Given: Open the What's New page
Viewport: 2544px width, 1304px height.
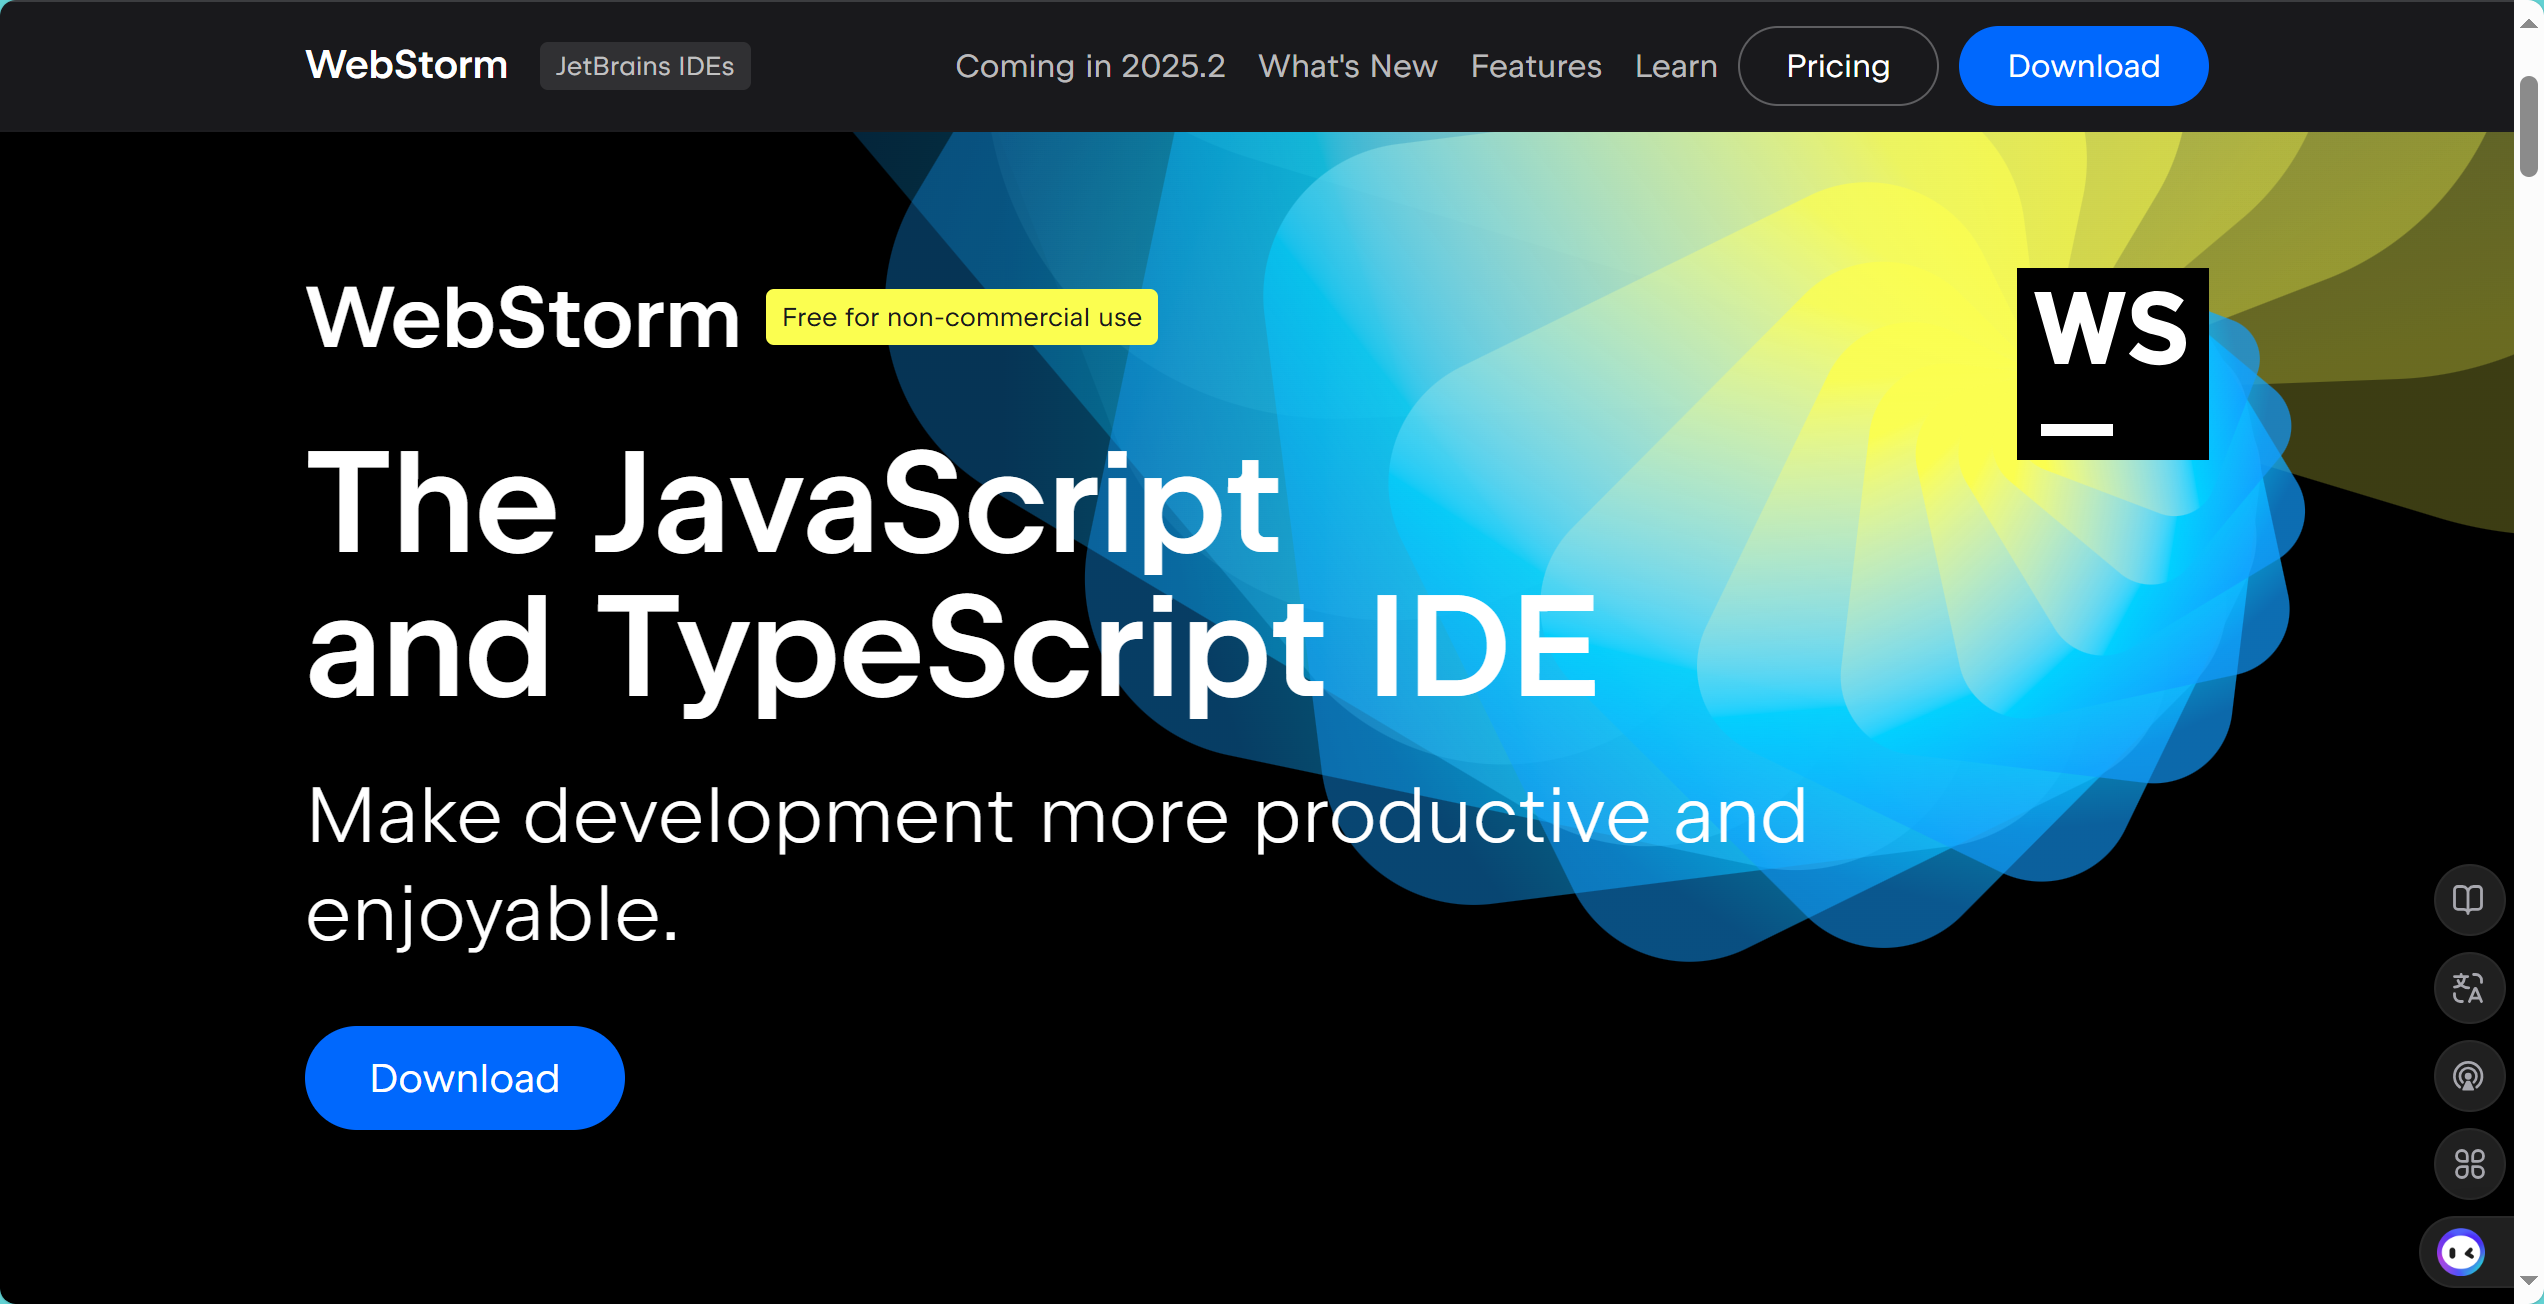Looking at the screenshot, I should point(1347,66).
